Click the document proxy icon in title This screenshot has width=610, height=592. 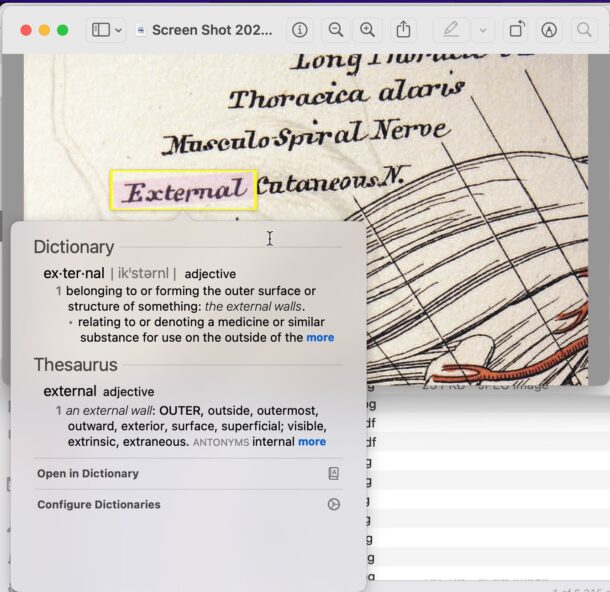coord(141,30)
